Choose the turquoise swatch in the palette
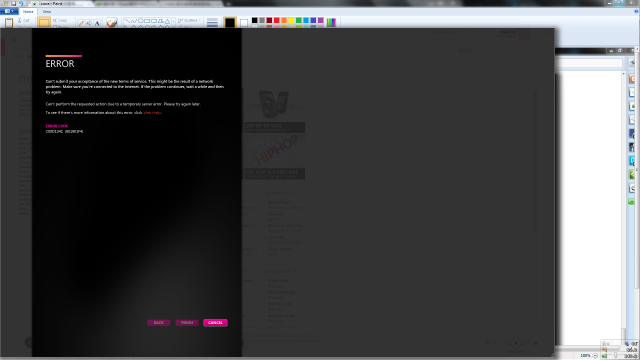Viewport: 640px width, 360px height. coord(306,20)
